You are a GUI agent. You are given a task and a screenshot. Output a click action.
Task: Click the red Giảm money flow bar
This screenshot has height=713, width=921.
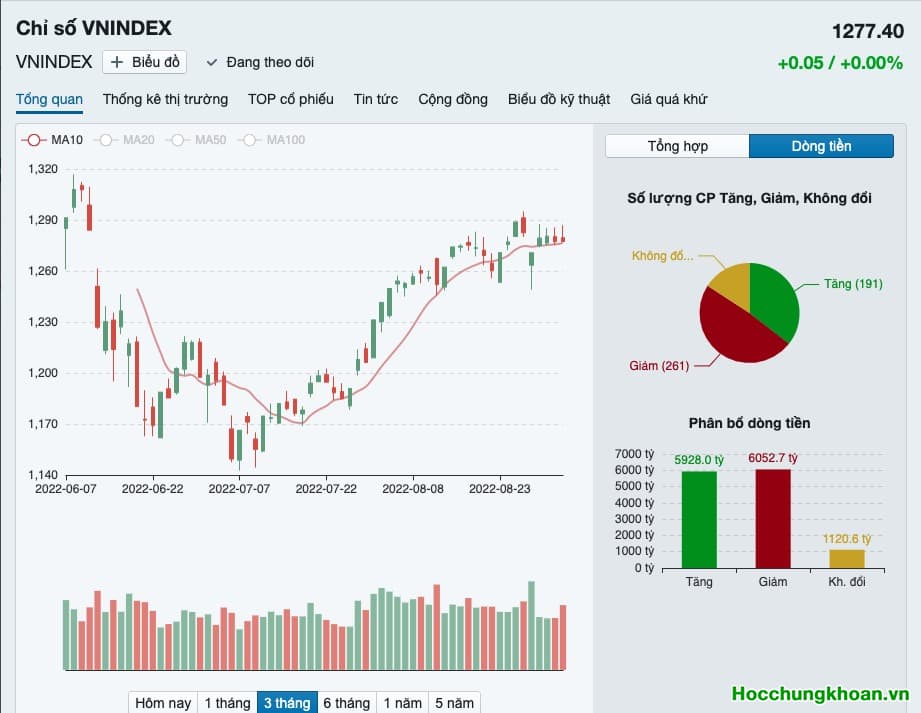point(773,518)
